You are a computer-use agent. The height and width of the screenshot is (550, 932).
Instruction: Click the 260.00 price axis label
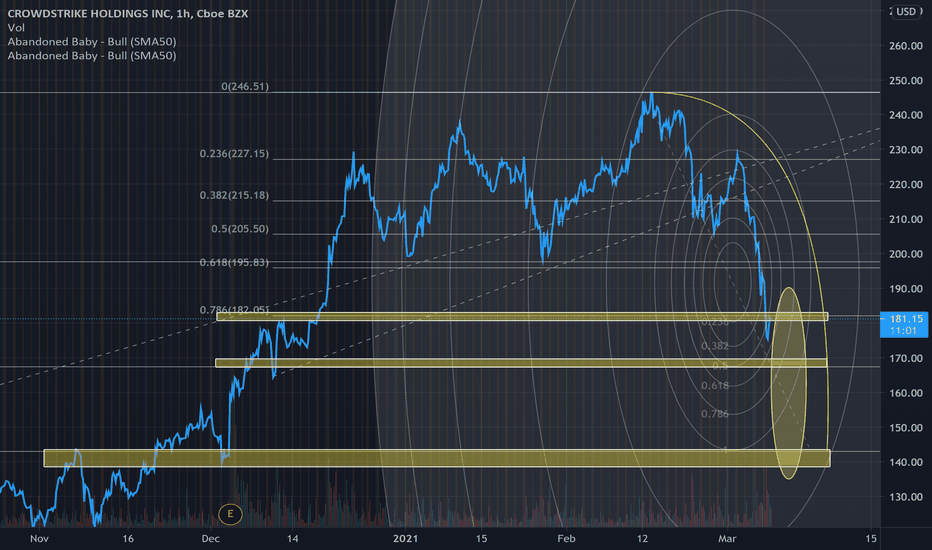pyautogui.click(x=906, y=46)
